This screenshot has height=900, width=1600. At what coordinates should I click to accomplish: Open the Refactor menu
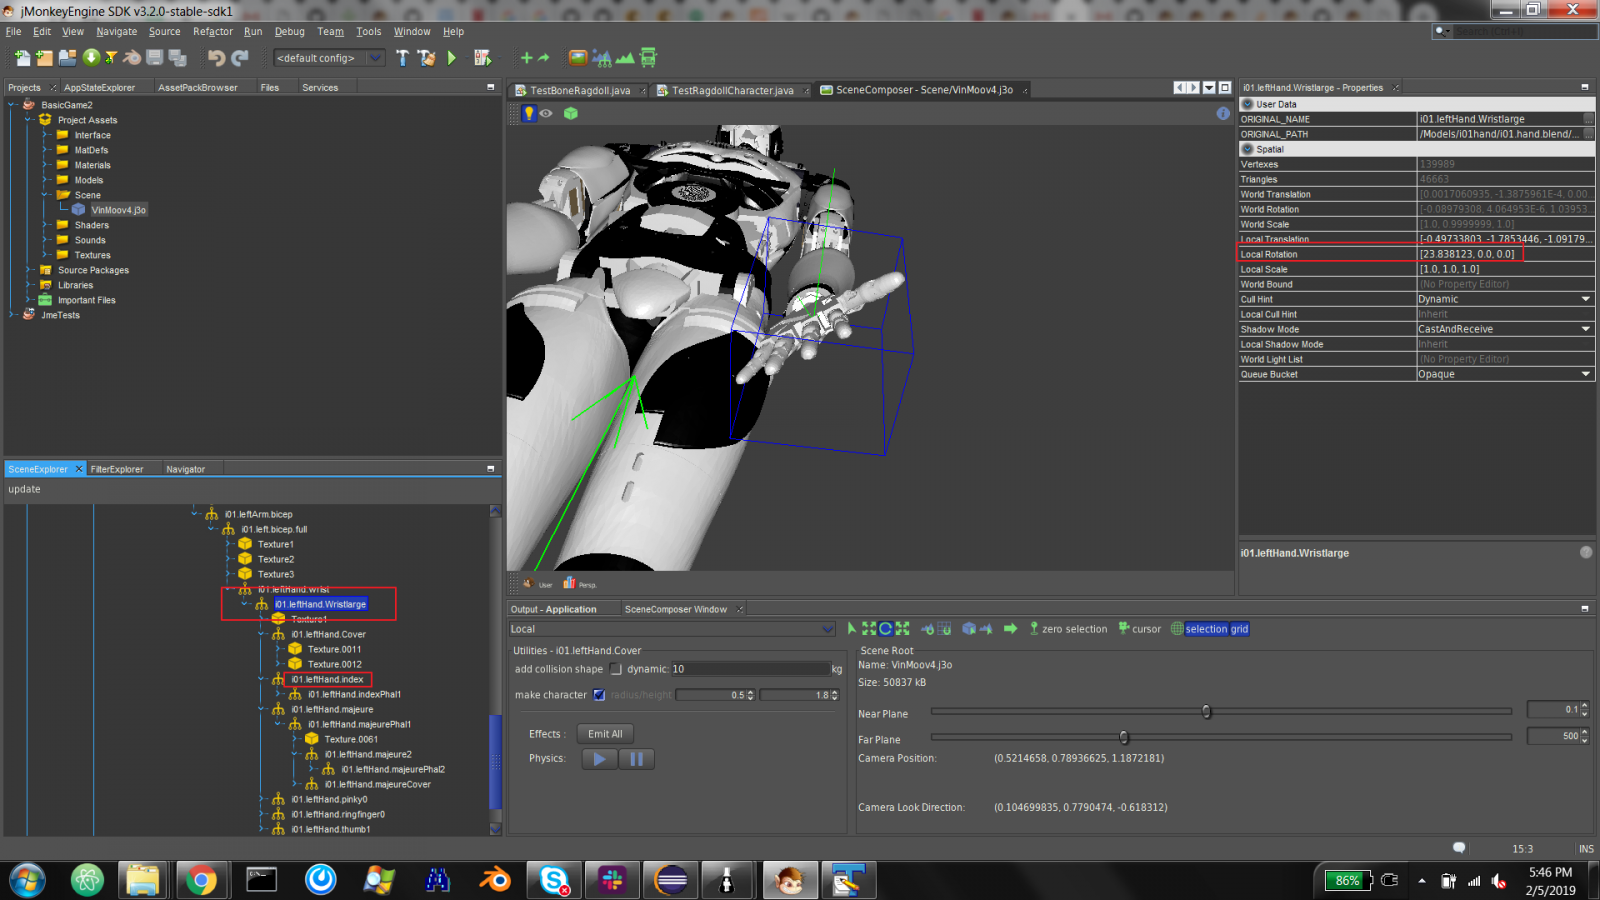coord(213,32)
